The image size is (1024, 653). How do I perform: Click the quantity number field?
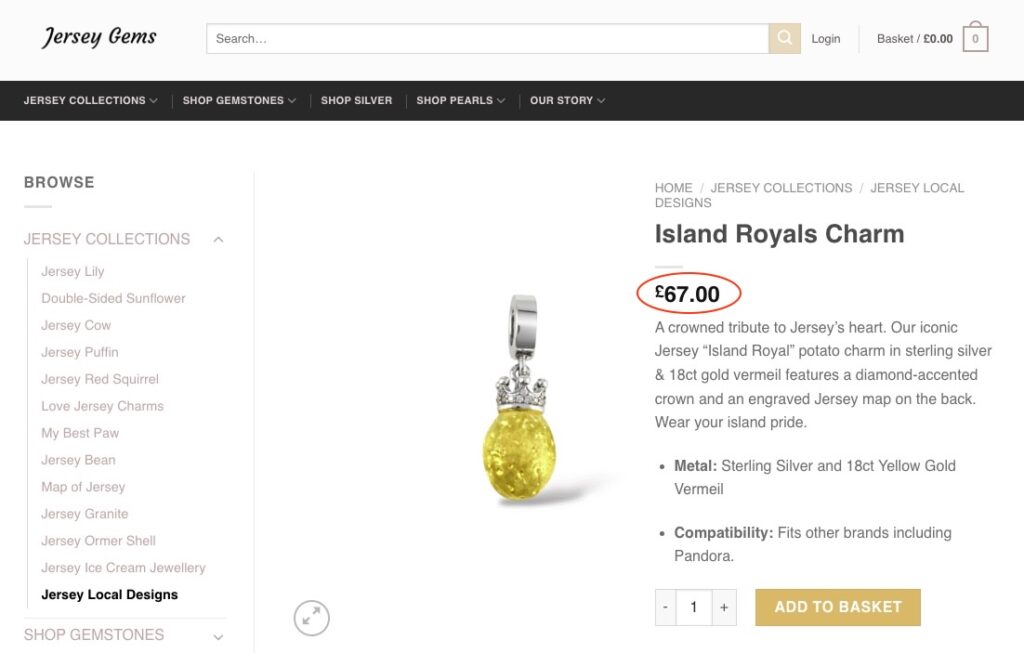point(694,607)
